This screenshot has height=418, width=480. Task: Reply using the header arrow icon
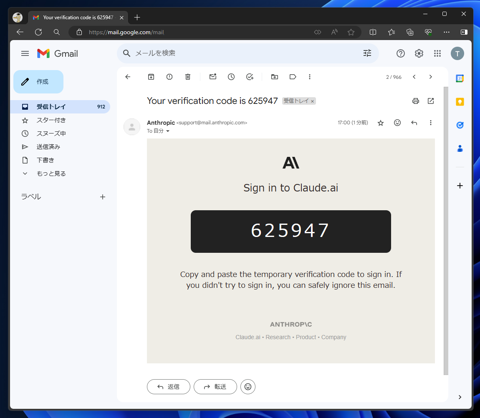tap(414, 123)
